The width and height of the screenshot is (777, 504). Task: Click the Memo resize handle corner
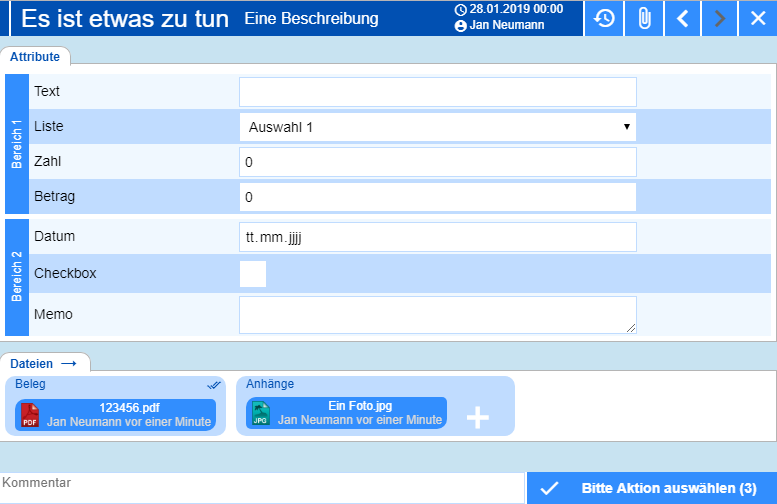[631, 328]
